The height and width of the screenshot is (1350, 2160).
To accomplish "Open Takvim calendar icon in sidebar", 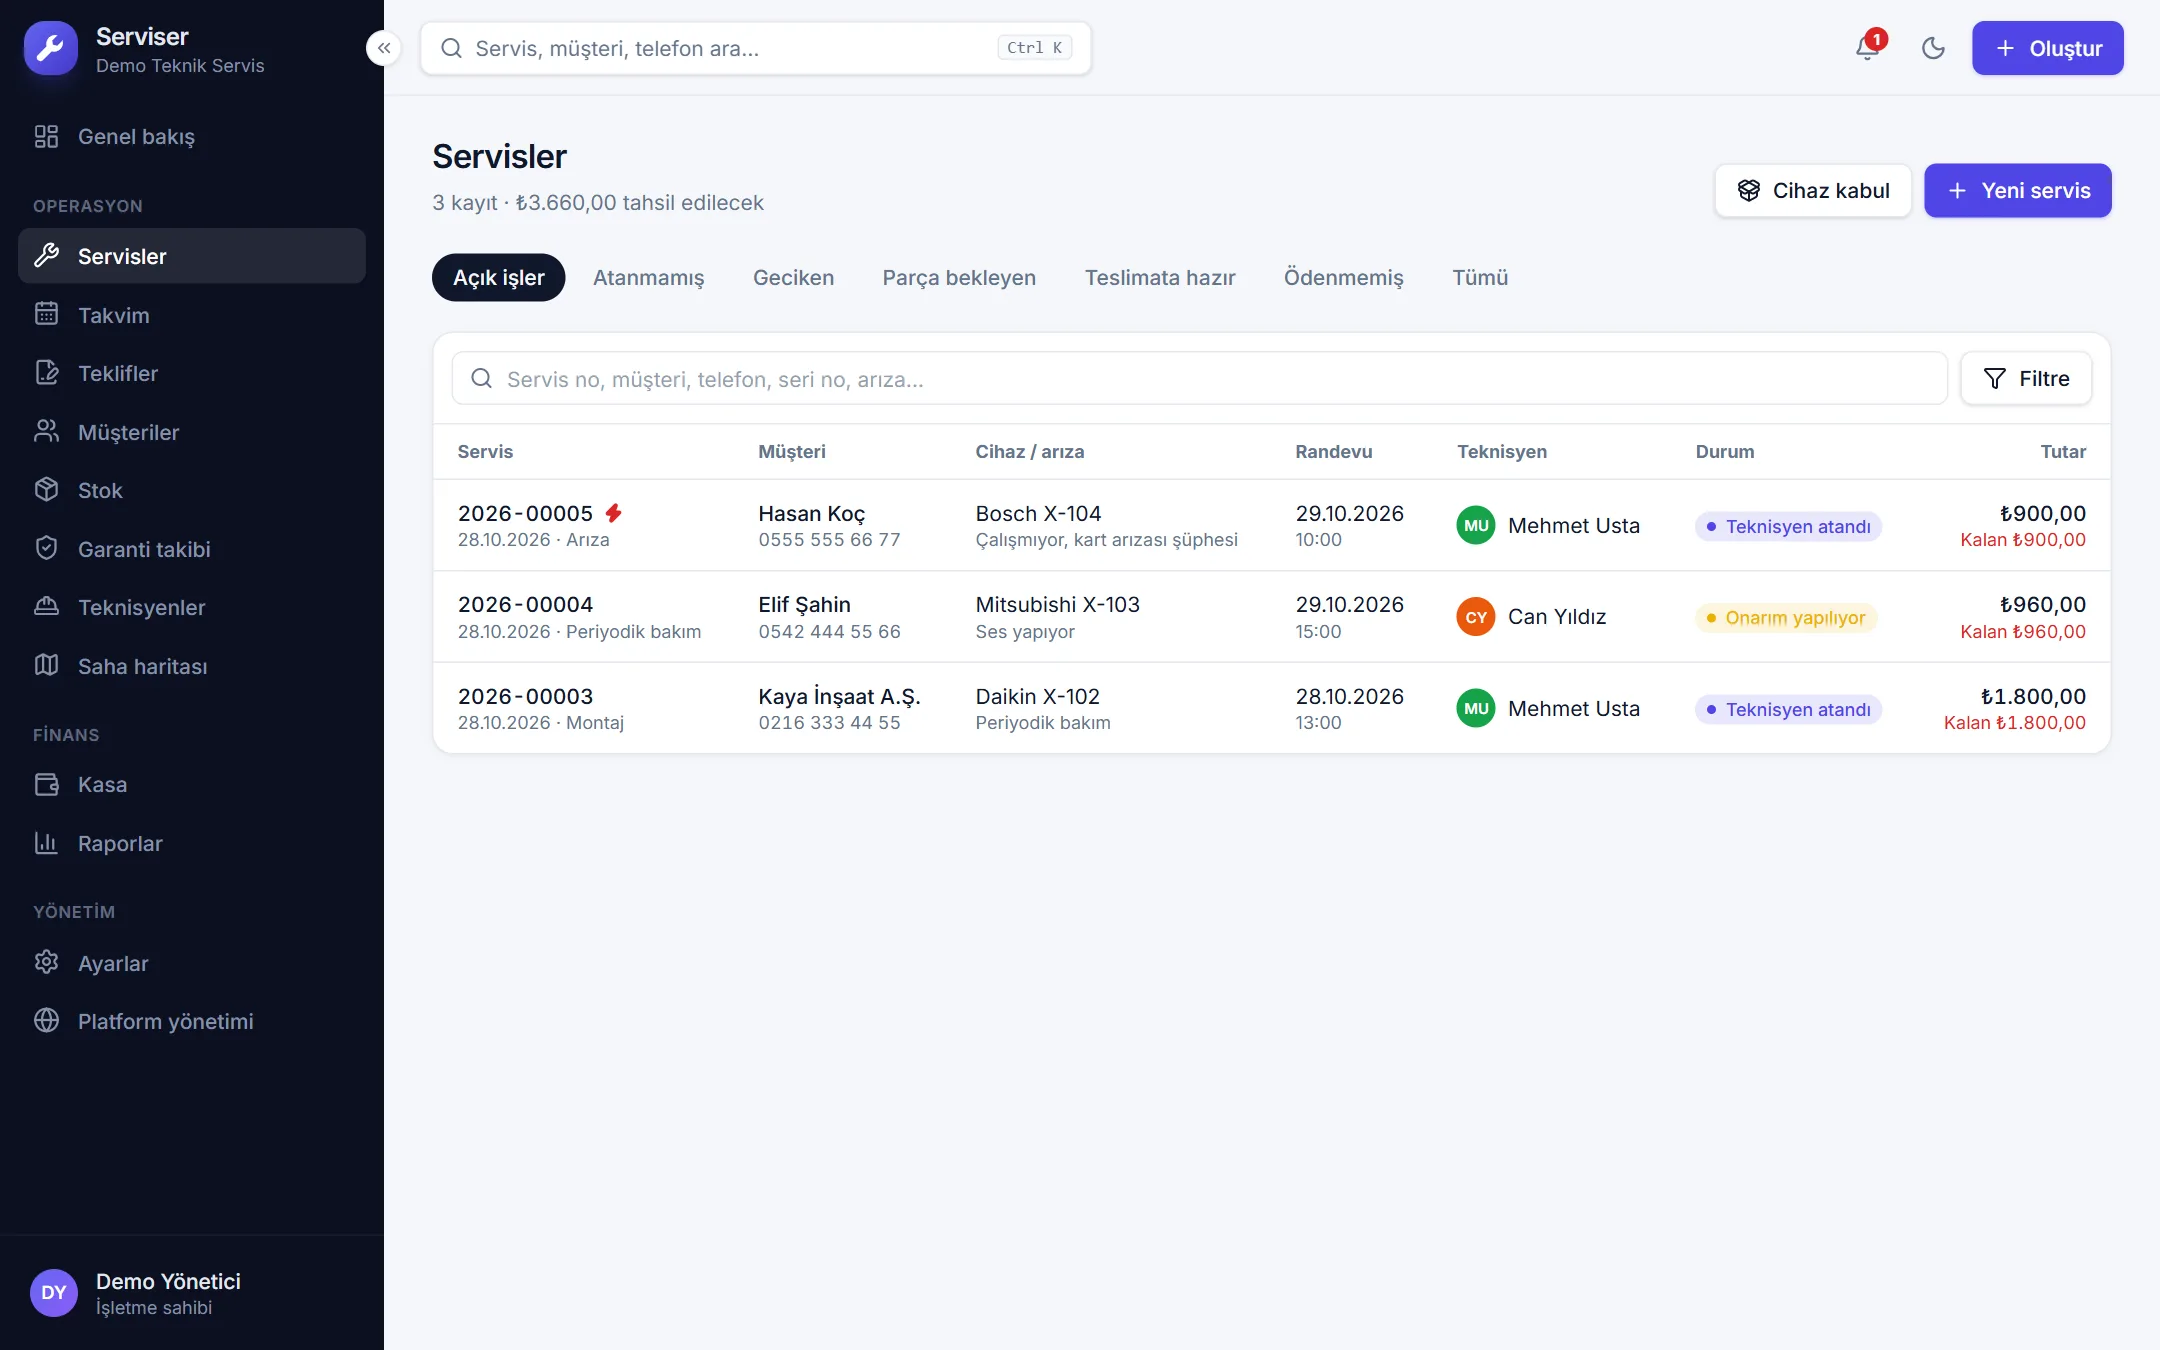I will tap(46, 314).
